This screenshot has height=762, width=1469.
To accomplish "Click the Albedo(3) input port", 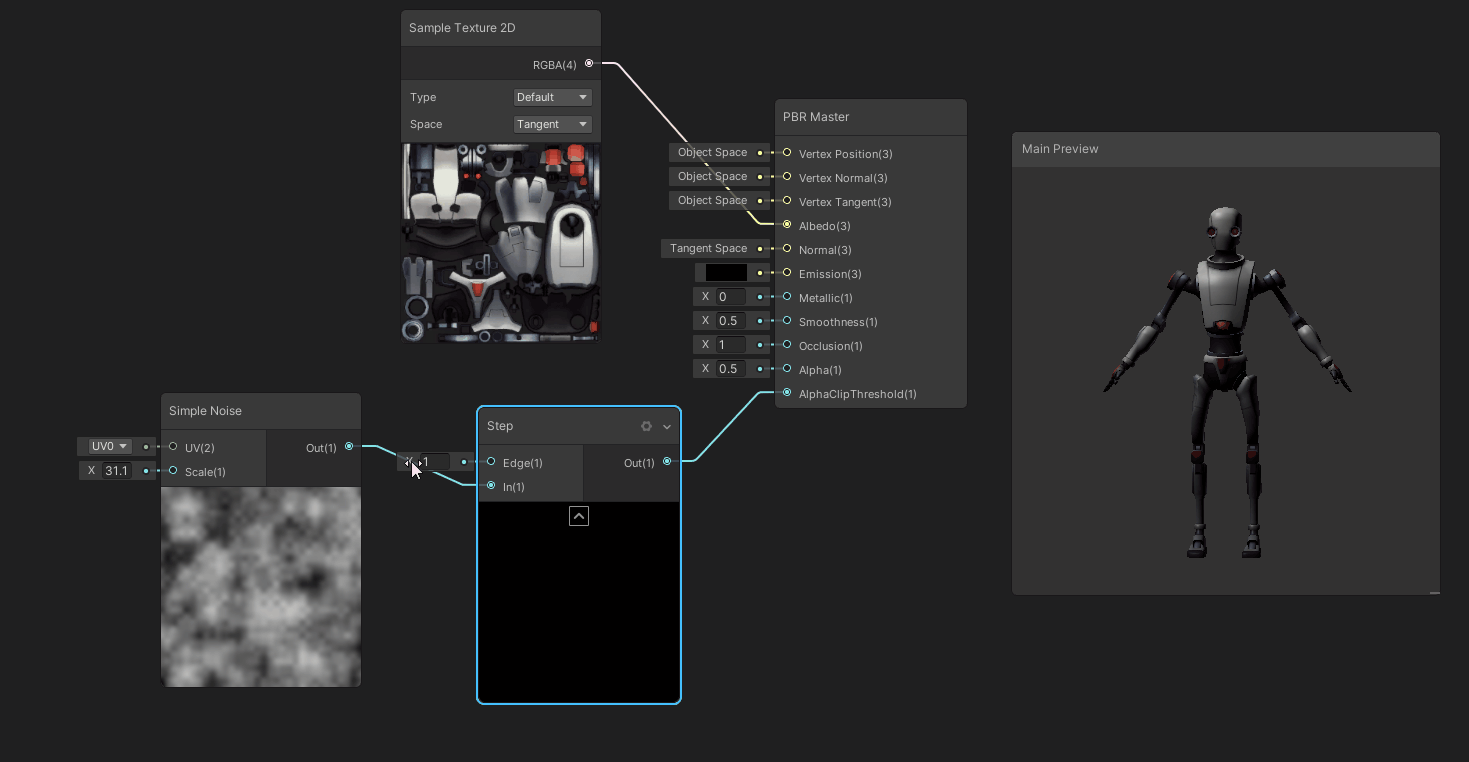I will 787,225.
